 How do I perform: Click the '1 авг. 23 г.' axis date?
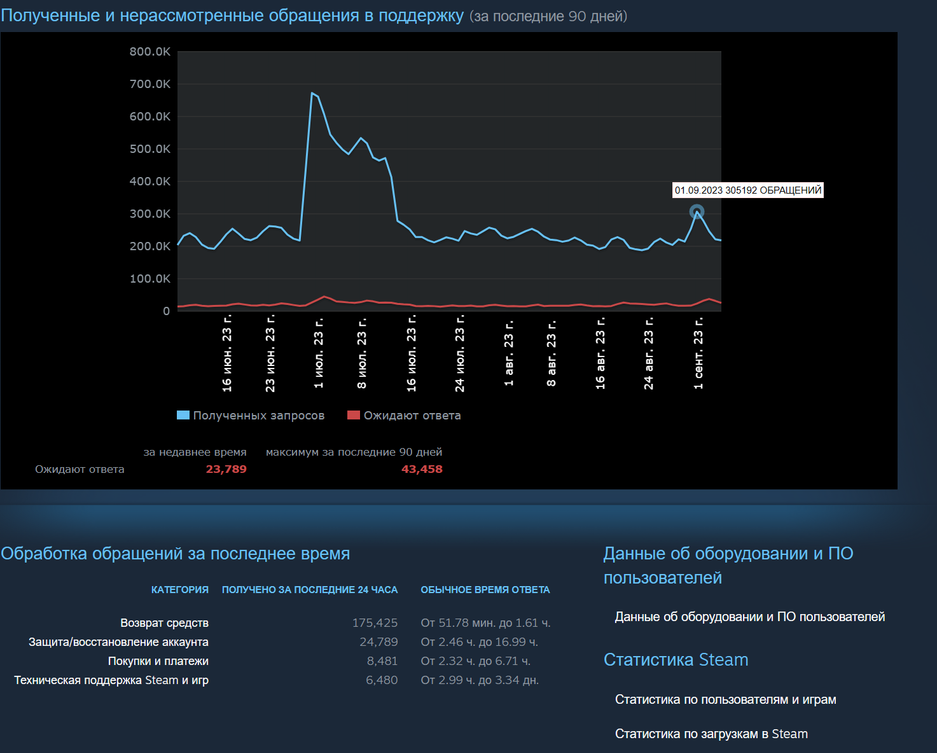[509, 353]
